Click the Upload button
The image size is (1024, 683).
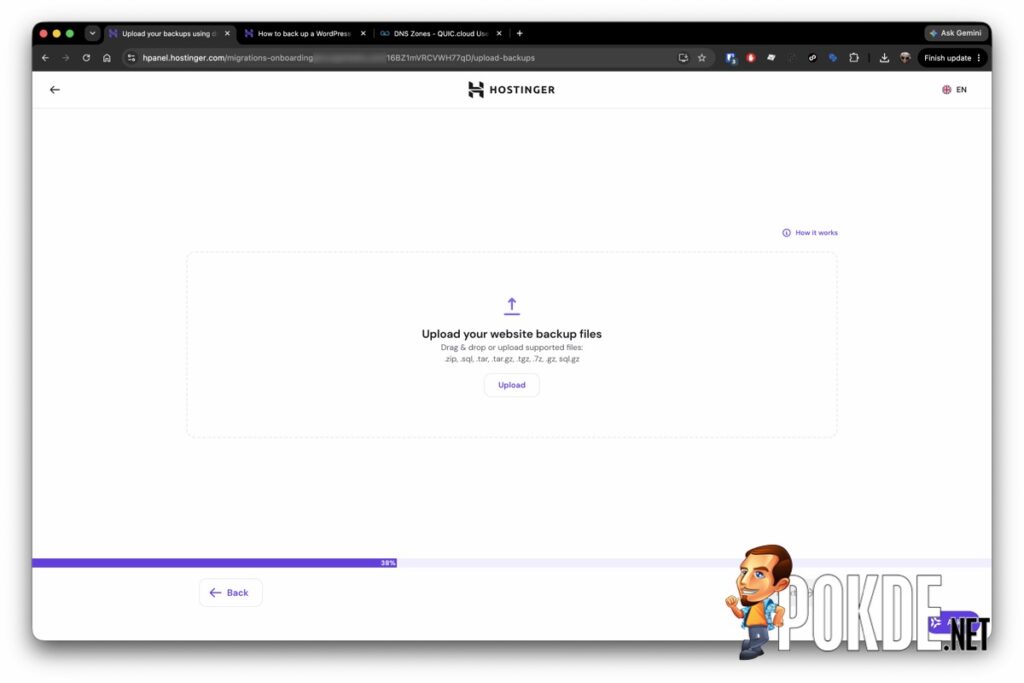(x=512, y=385)
